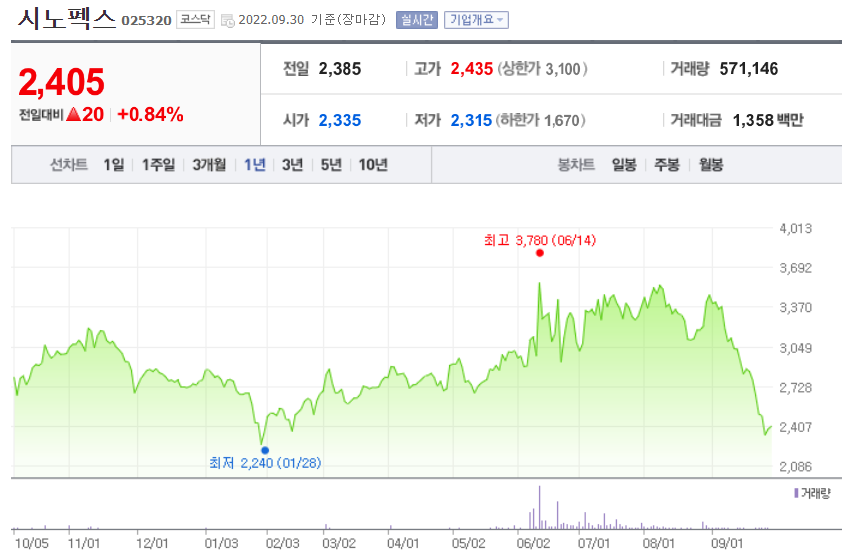This screenshot has width=842, height=559.
Task: Click the 2,086 price axis label
Action: coord(795,467)
